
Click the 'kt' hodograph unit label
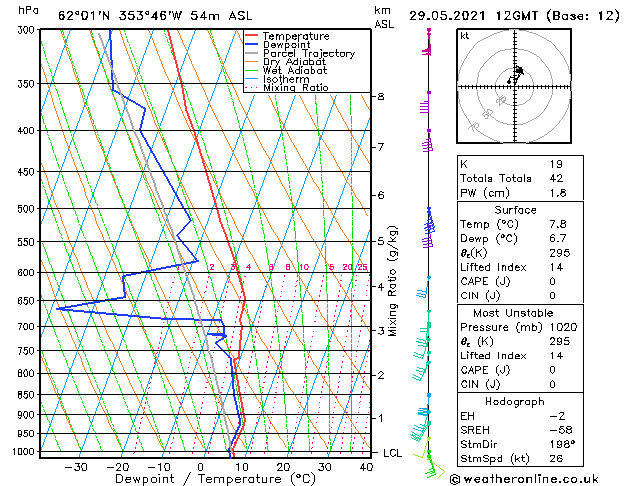tap(465, 36)
